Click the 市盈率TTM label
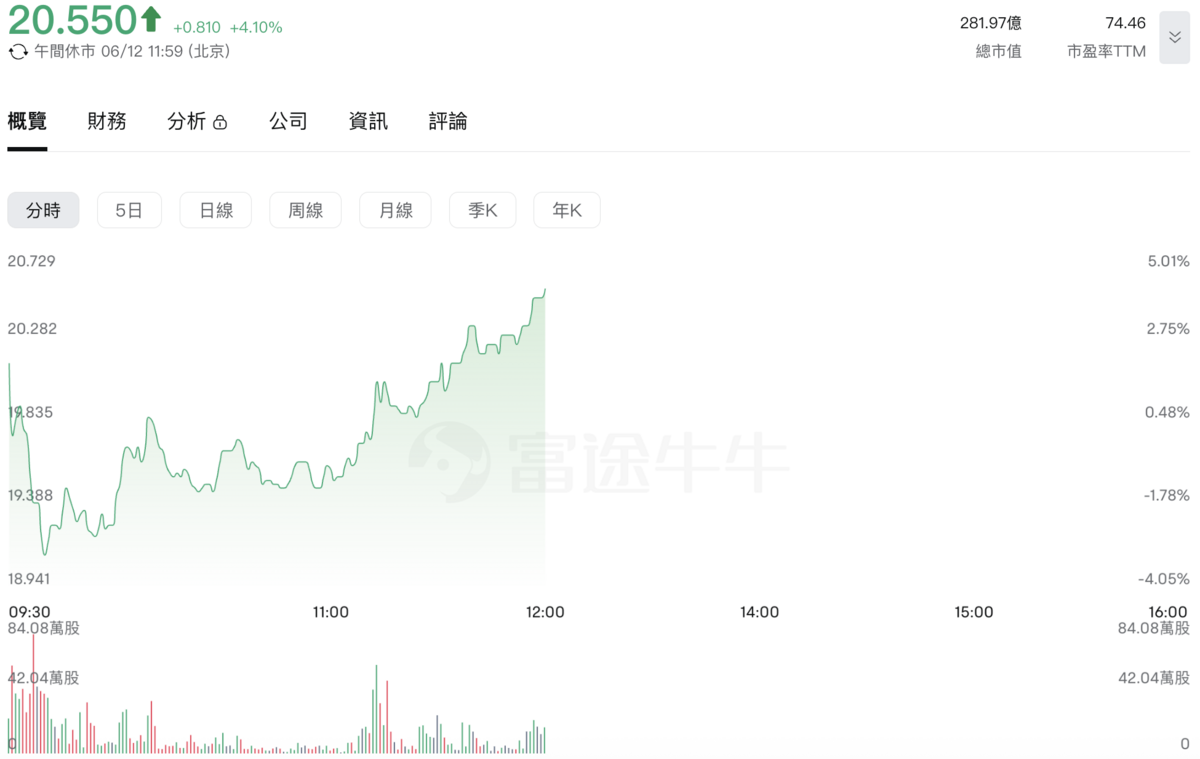The image size is (1200, 759). (1106, 51)
